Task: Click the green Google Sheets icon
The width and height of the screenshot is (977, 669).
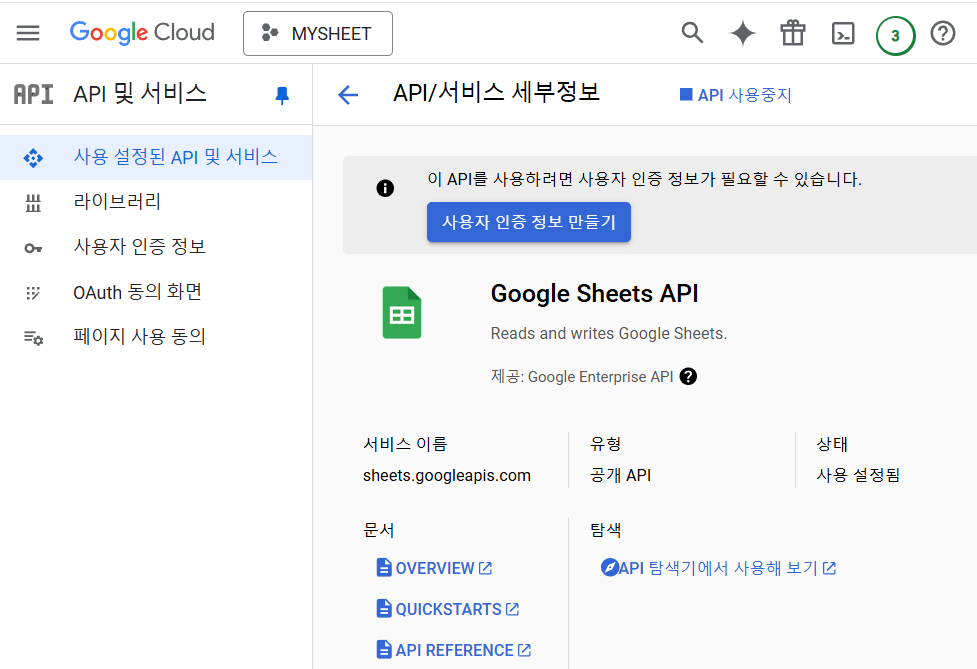Action: tap(402, 312)
